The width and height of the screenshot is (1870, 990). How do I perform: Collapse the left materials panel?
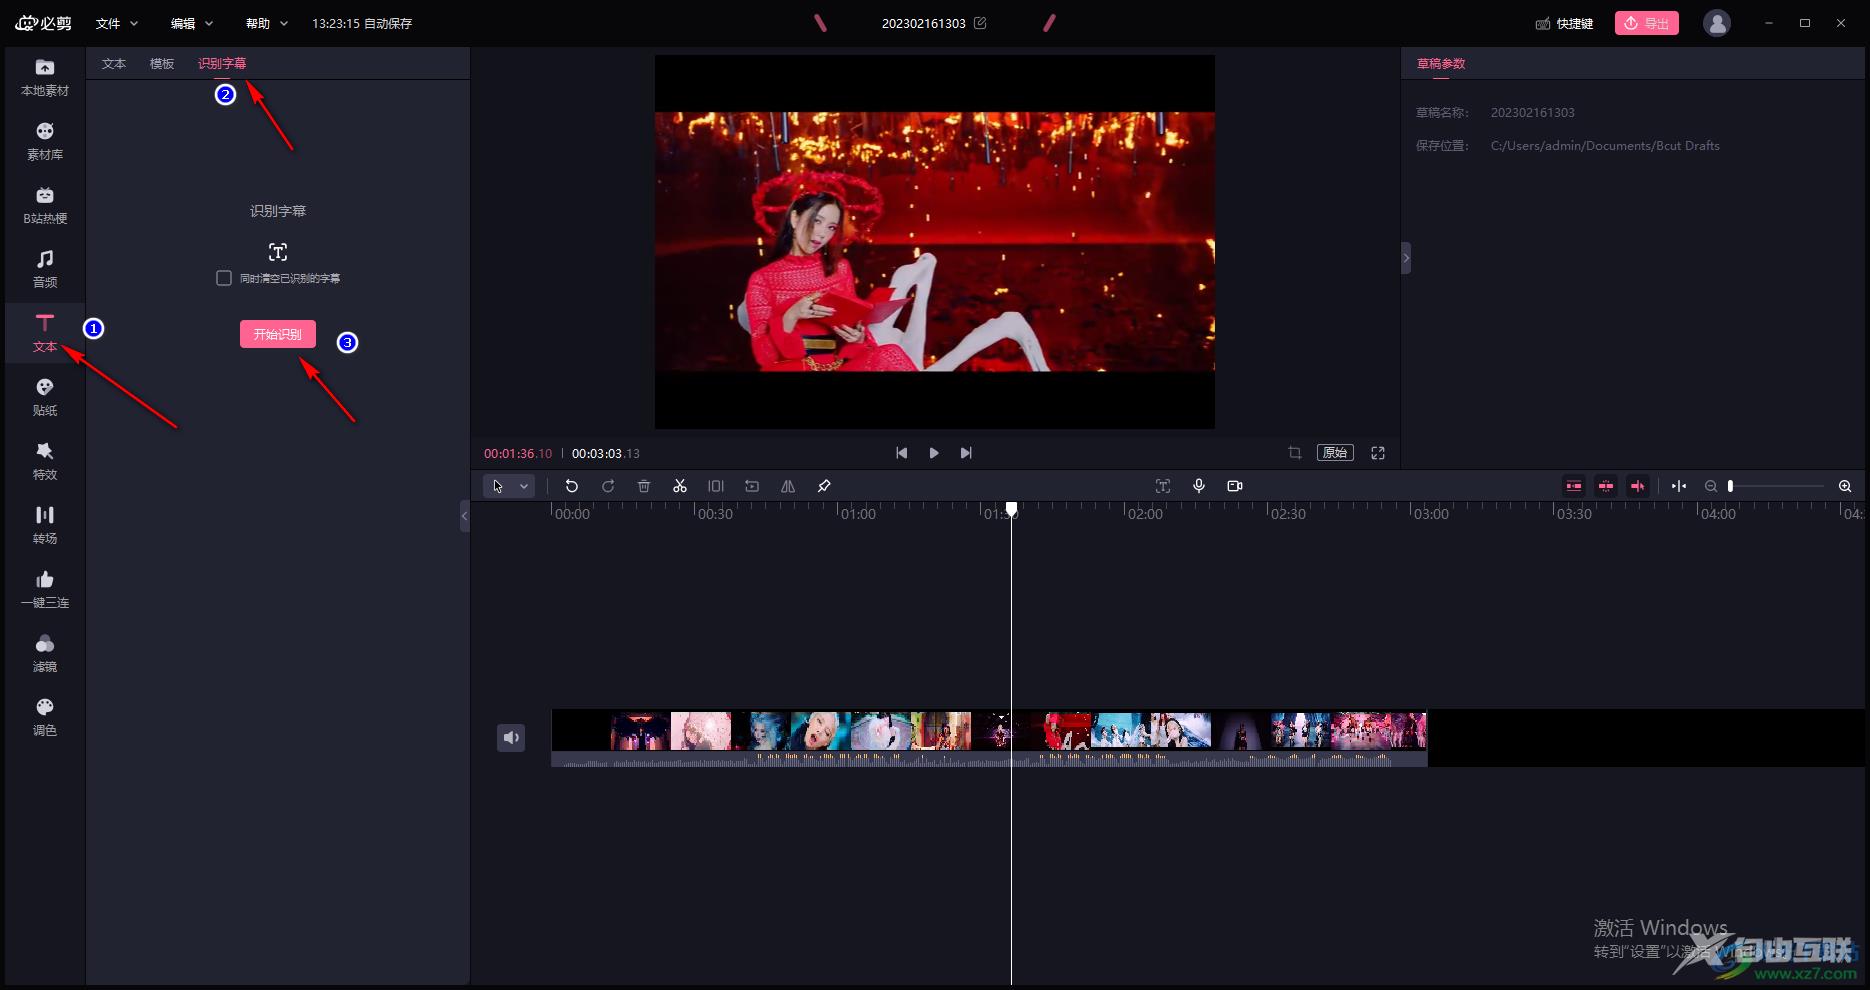(x=464, y=516)
